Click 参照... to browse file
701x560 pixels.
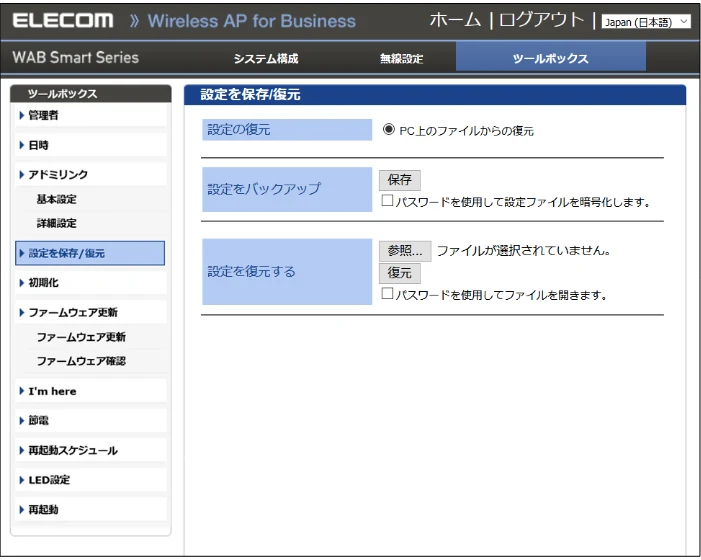tap(405, 251)
